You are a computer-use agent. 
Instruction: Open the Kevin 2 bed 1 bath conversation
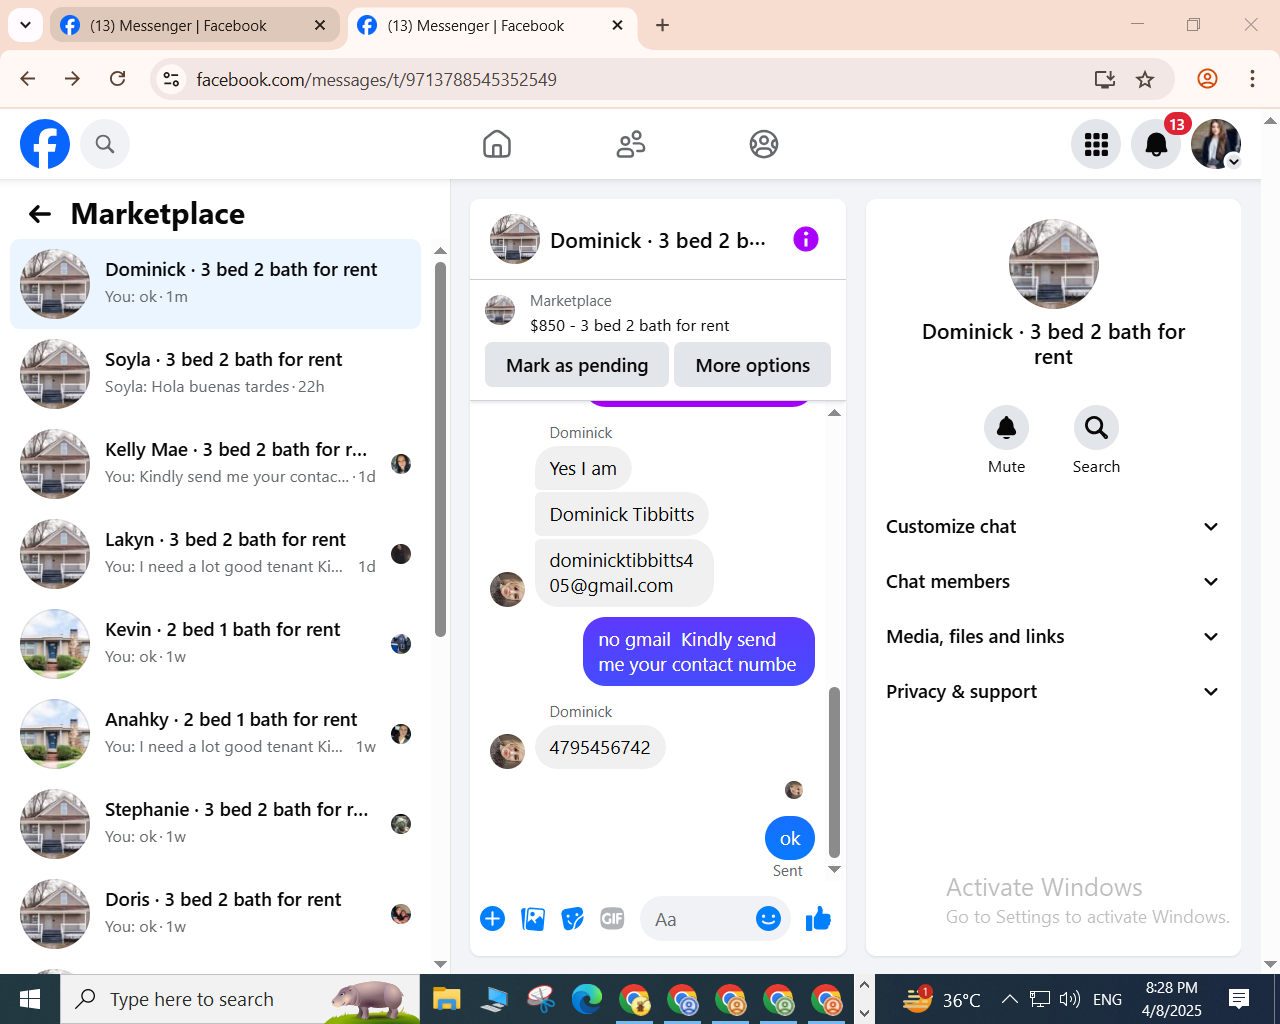[x=215, y=644]
